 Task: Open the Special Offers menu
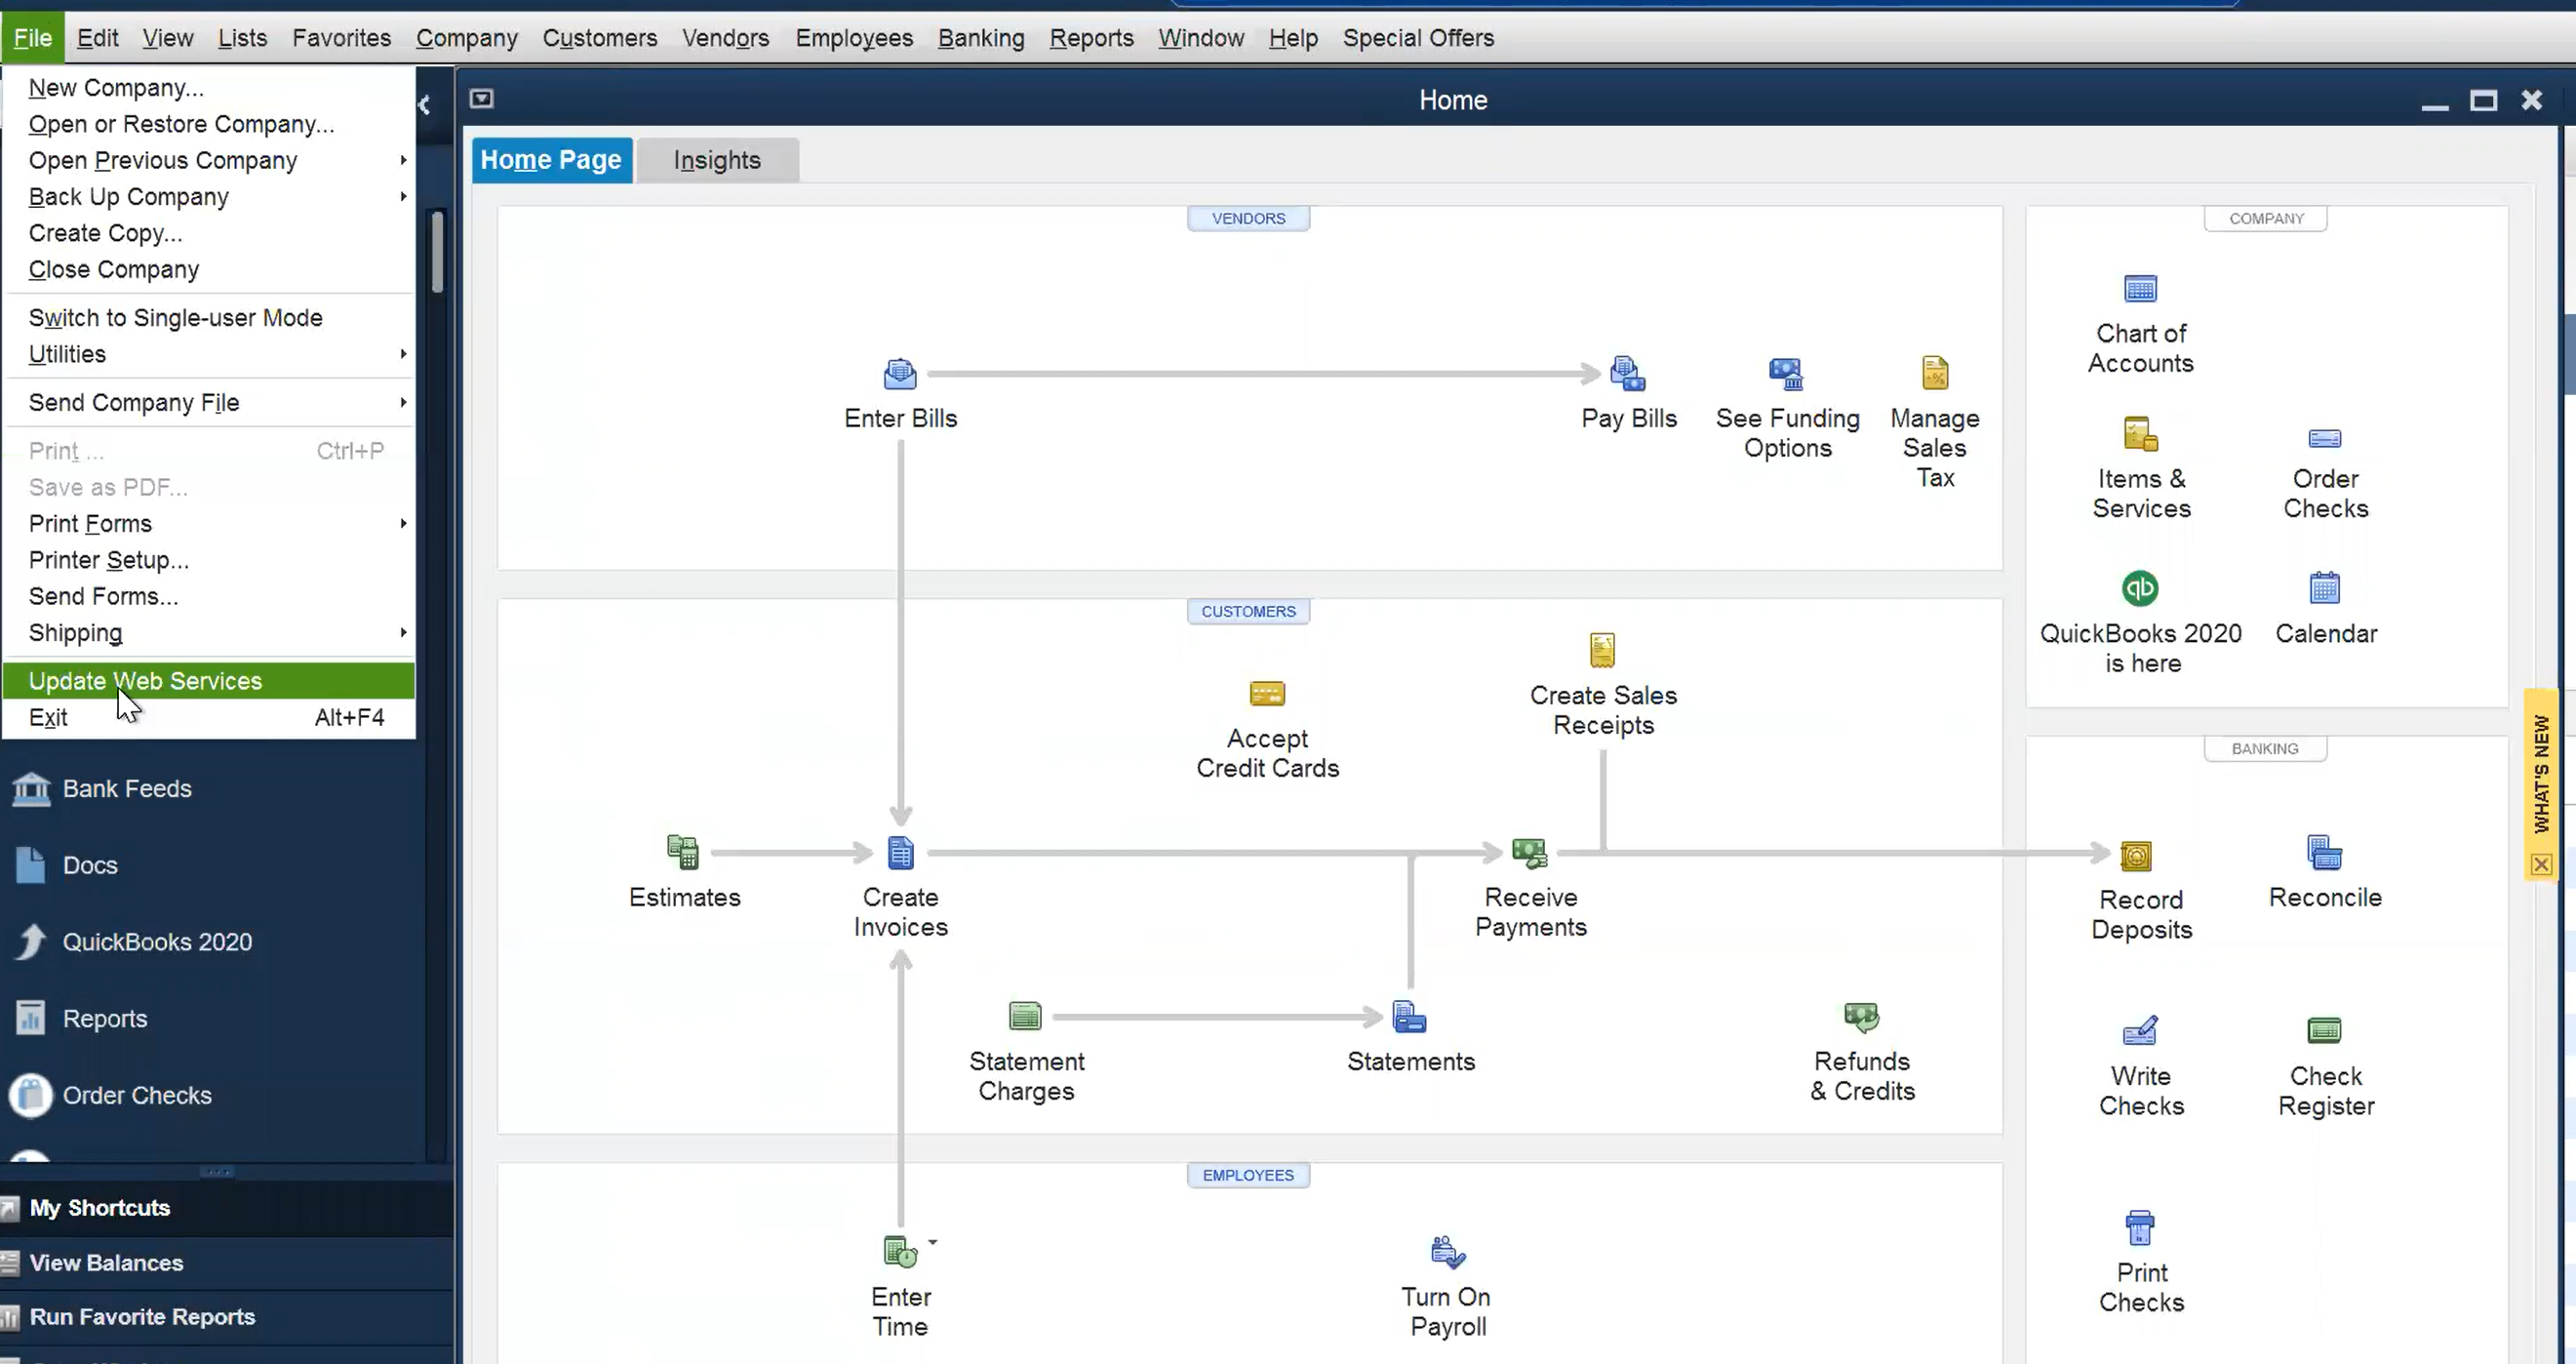tap(1418, 38)
